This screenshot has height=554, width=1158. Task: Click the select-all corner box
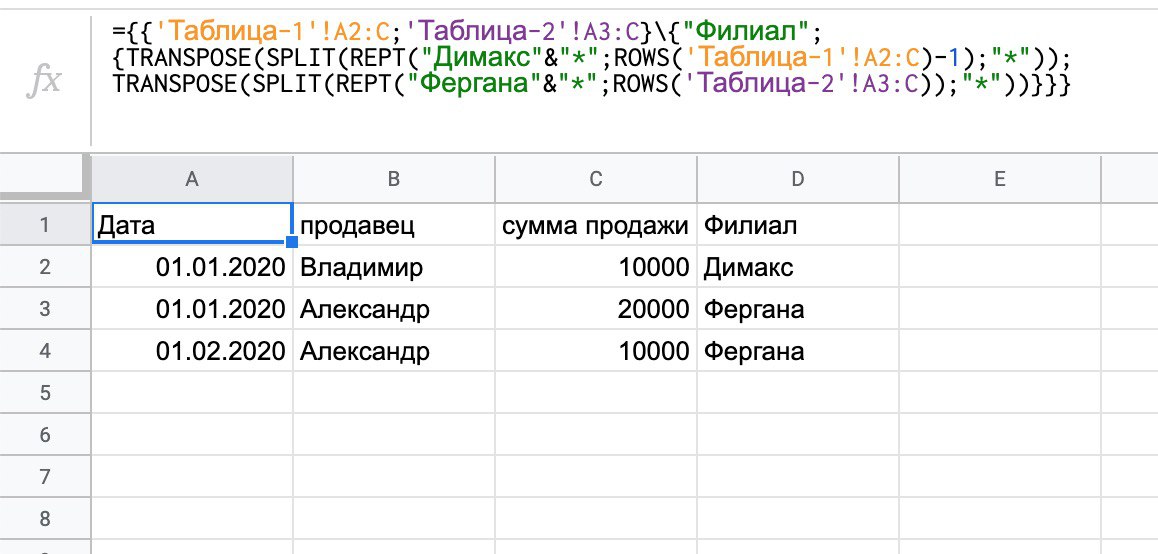pos(45,178)
